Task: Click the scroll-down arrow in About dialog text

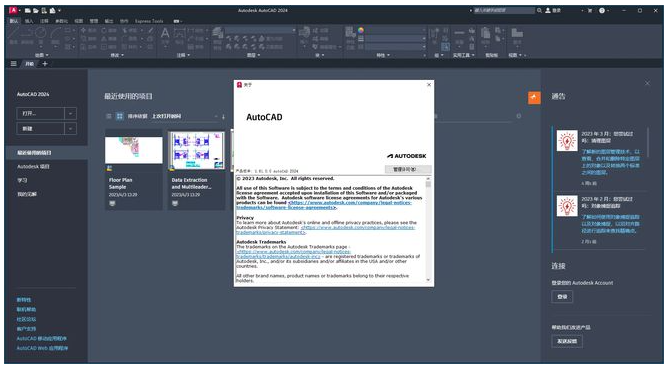Action: point(428,280)
